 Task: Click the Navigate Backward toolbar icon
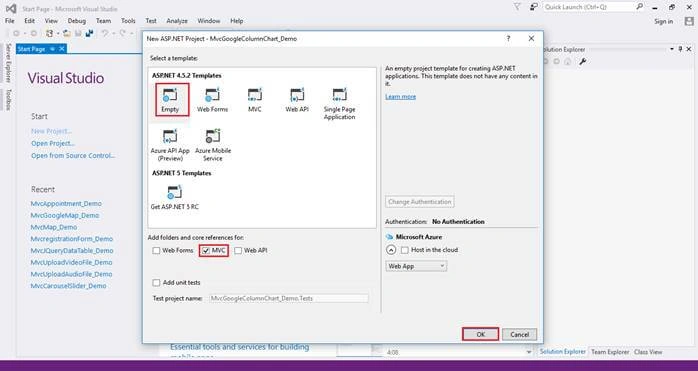coord(16,33)
